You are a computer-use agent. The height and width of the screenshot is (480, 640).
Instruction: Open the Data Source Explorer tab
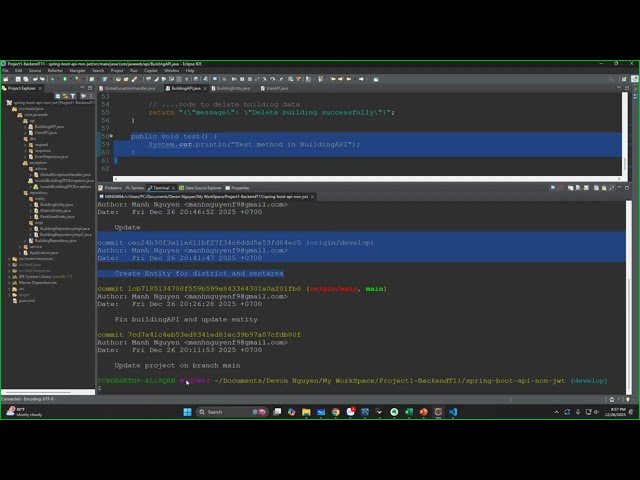pos(200,188)
